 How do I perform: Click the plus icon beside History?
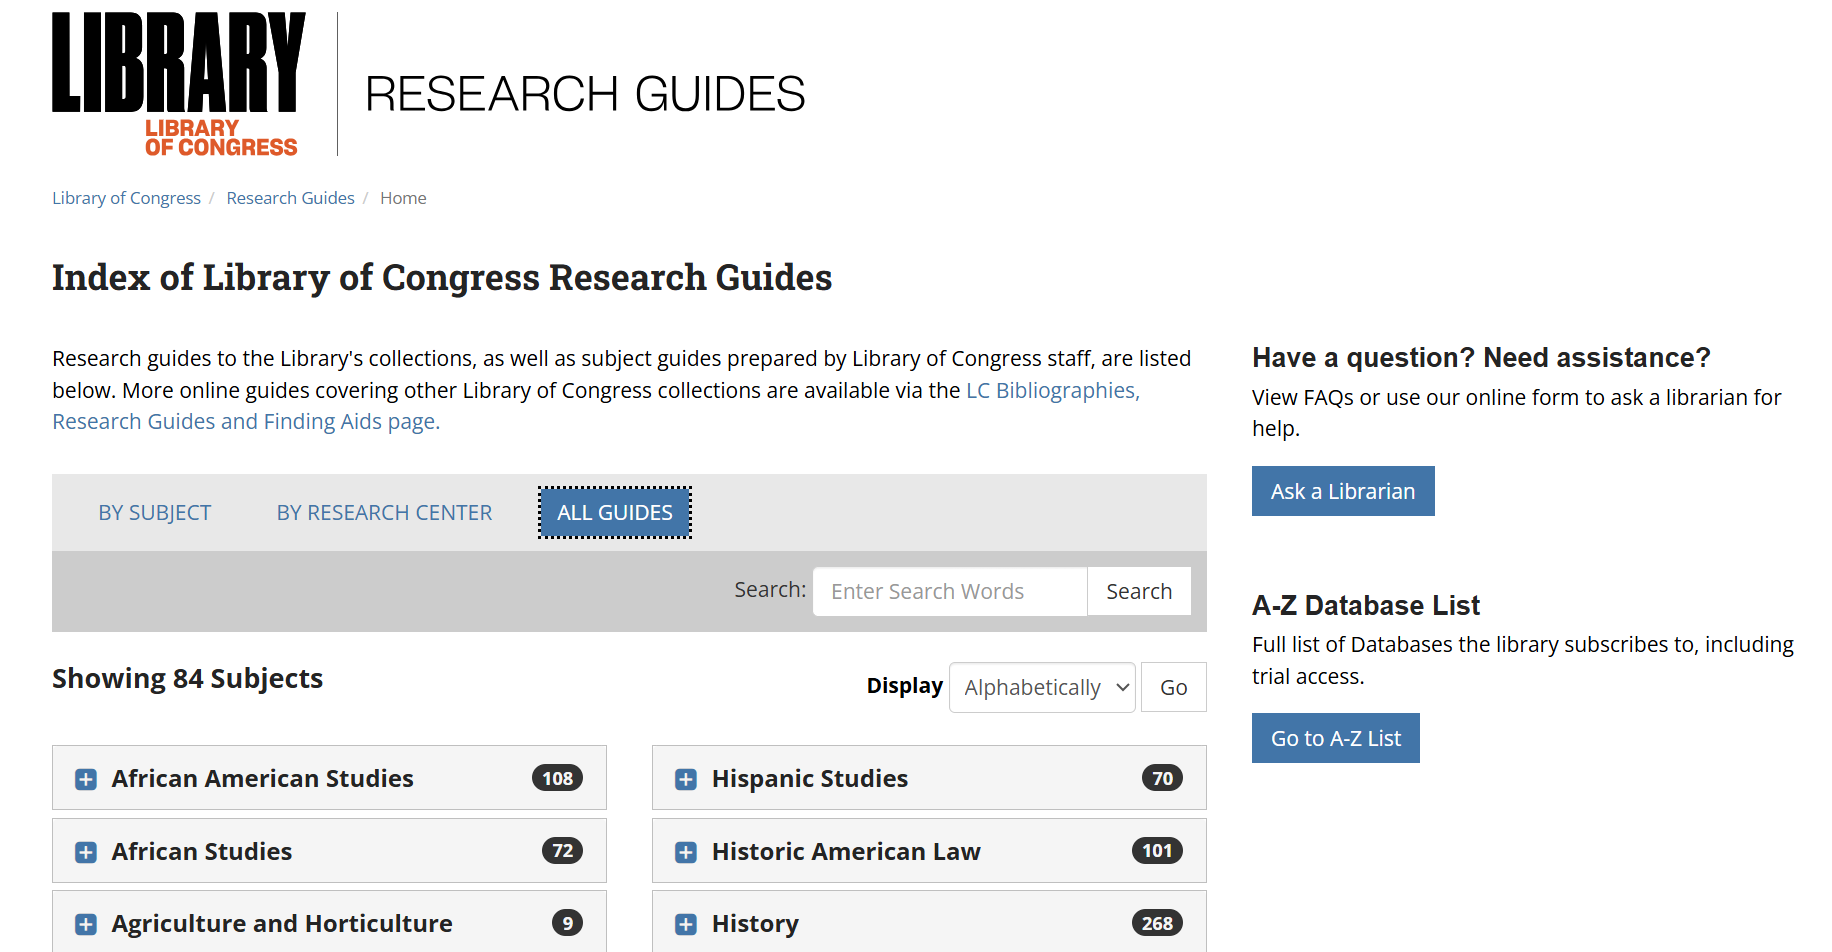(686, 924)
